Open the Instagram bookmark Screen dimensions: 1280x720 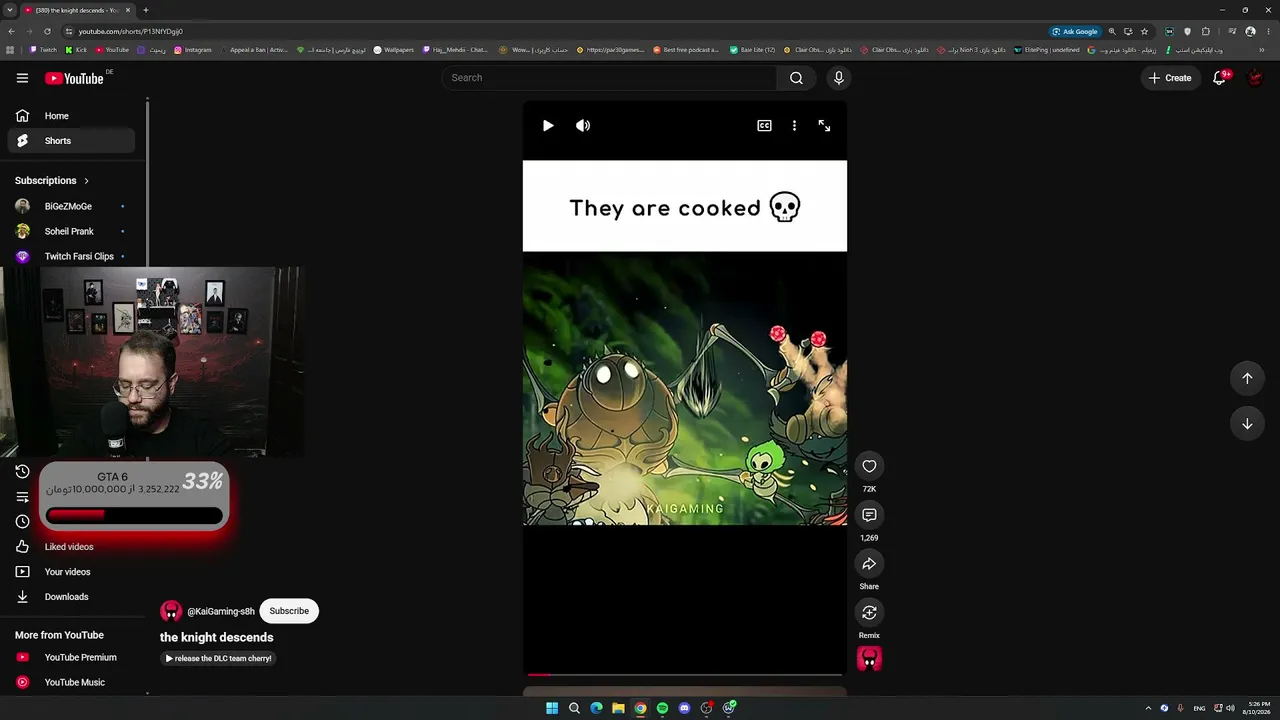pyautogui.click(x=193, y=50)
